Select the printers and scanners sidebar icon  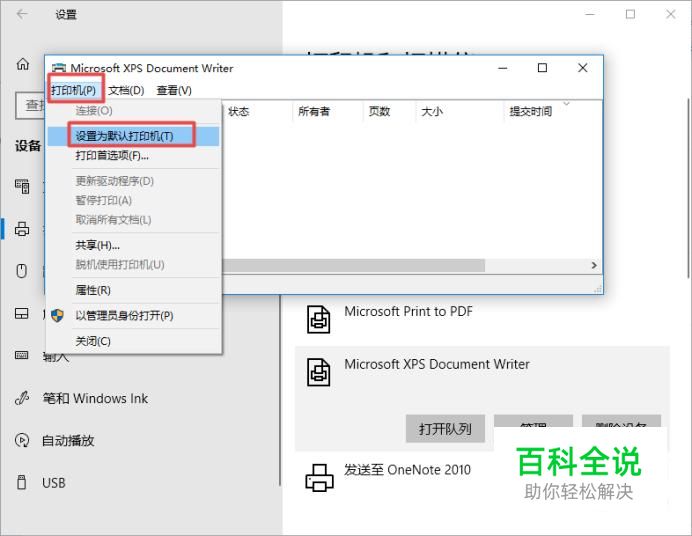pos(22,229)
